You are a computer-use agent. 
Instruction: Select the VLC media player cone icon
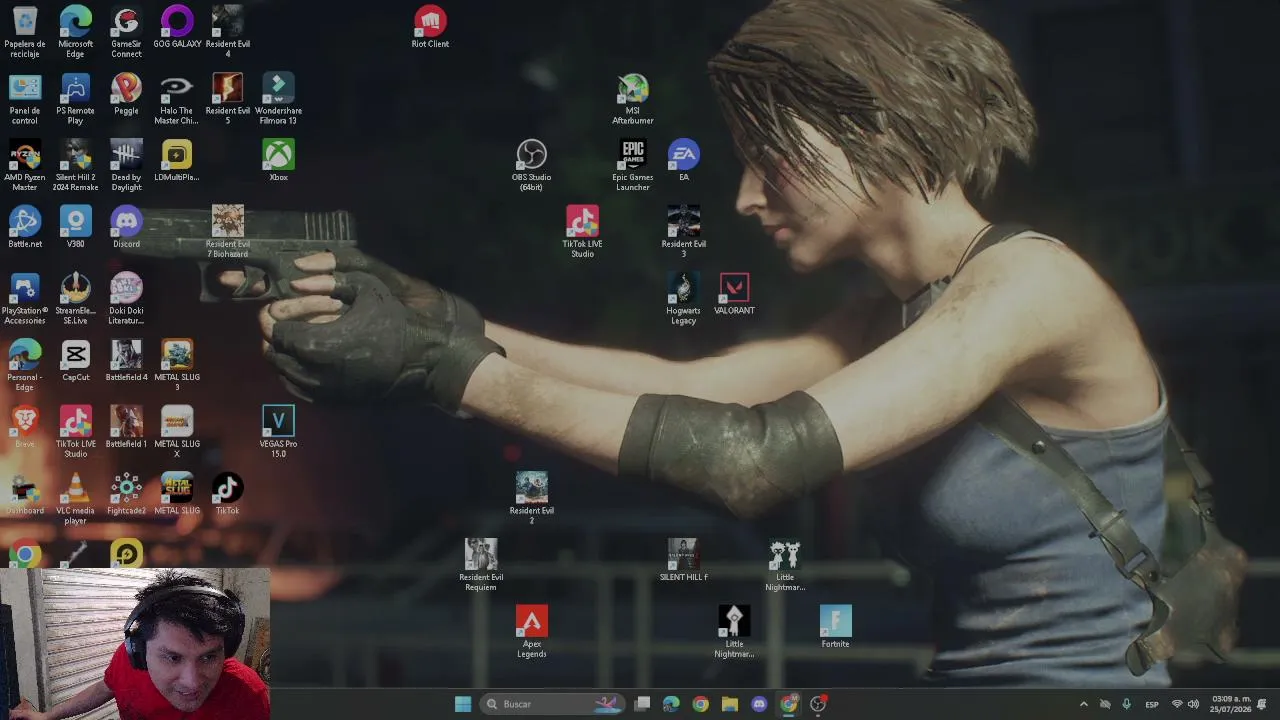(75, 499)
